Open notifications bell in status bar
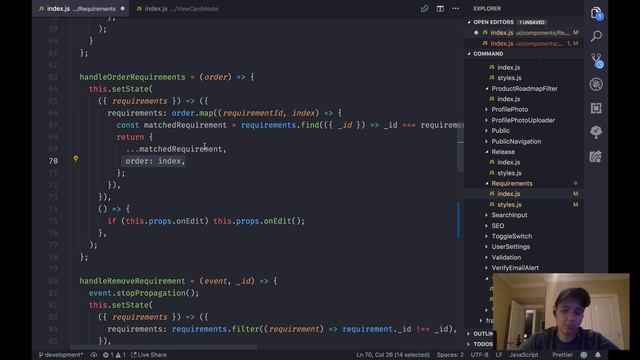This screenshot has height=360, width=640. point(598,355)
